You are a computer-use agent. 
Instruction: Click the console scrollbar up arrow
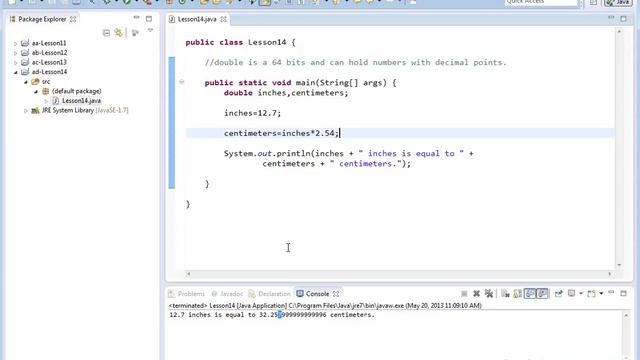pos(626,316)
